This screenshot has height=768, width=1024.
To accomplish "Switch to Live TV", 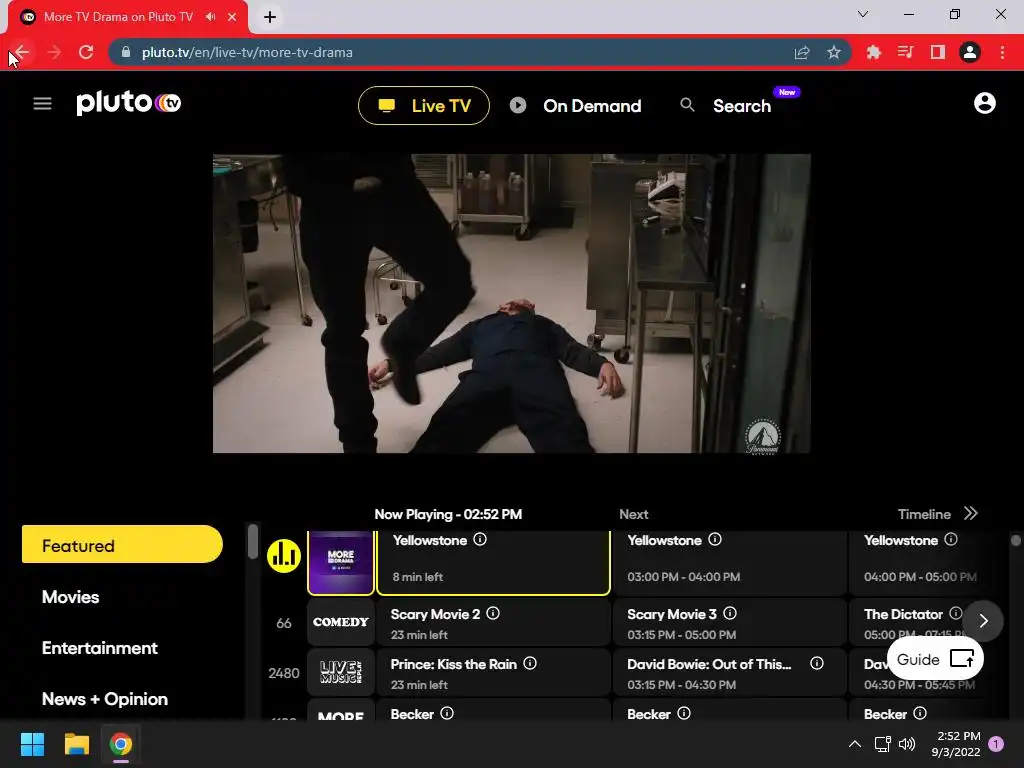I will (424, 105).
